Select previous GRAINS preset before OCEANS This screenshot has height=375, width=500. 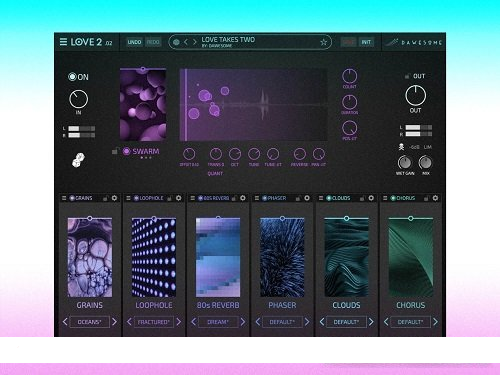click(65, 322)
